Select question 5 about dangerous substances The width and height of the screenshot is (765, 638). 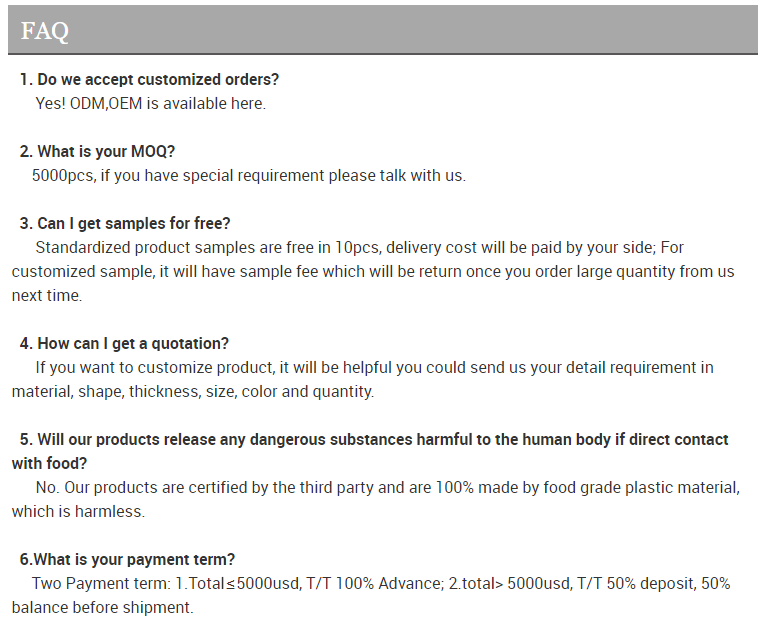click(x=374, y=439)
